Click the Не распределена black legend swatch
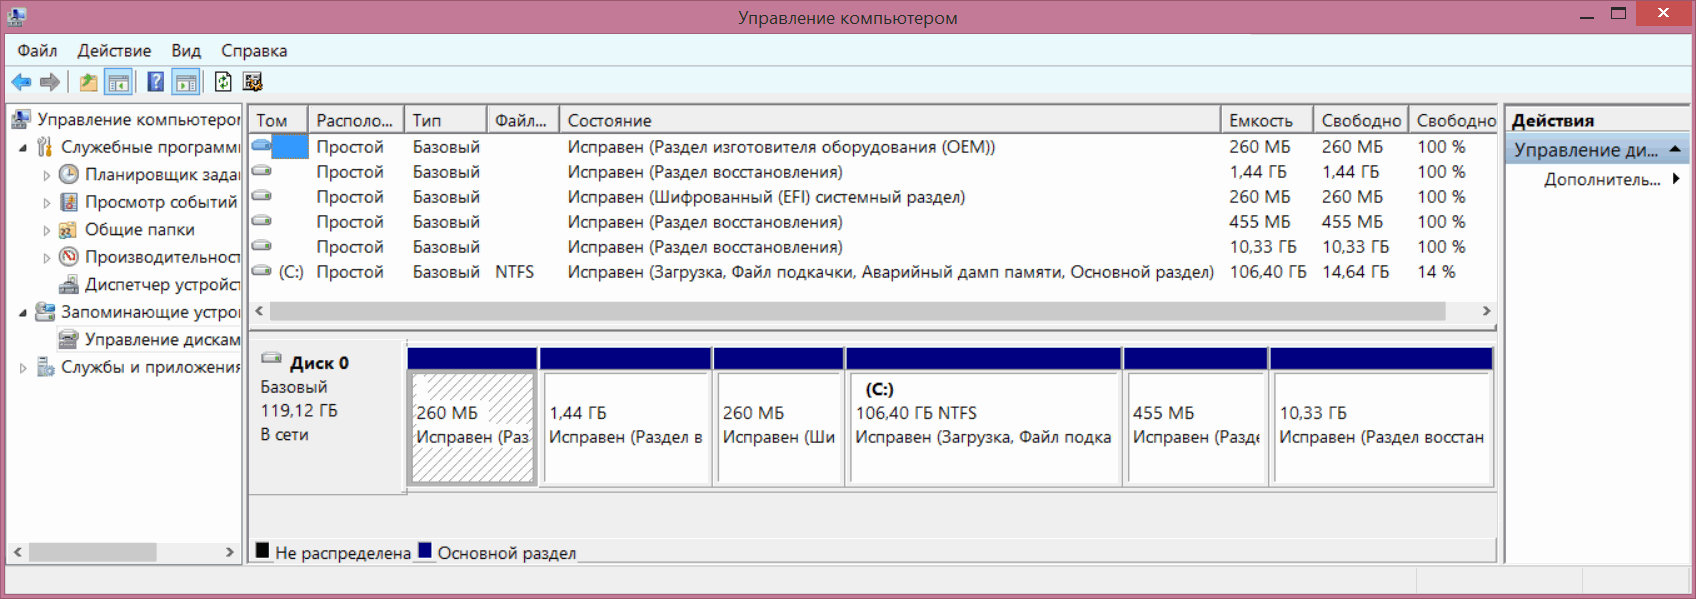Viewport: 1696px width, 599px height. pyautogui.click(x=262, y=550)
